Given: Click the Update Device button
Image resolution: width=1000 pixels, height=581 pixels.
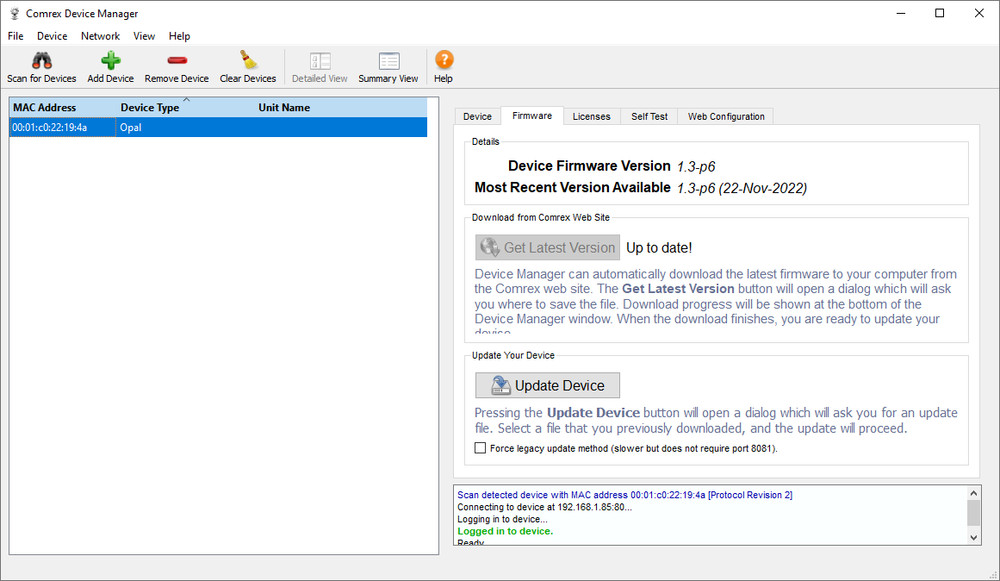Looking at the screenshot, I should click(x=547, y=385).
